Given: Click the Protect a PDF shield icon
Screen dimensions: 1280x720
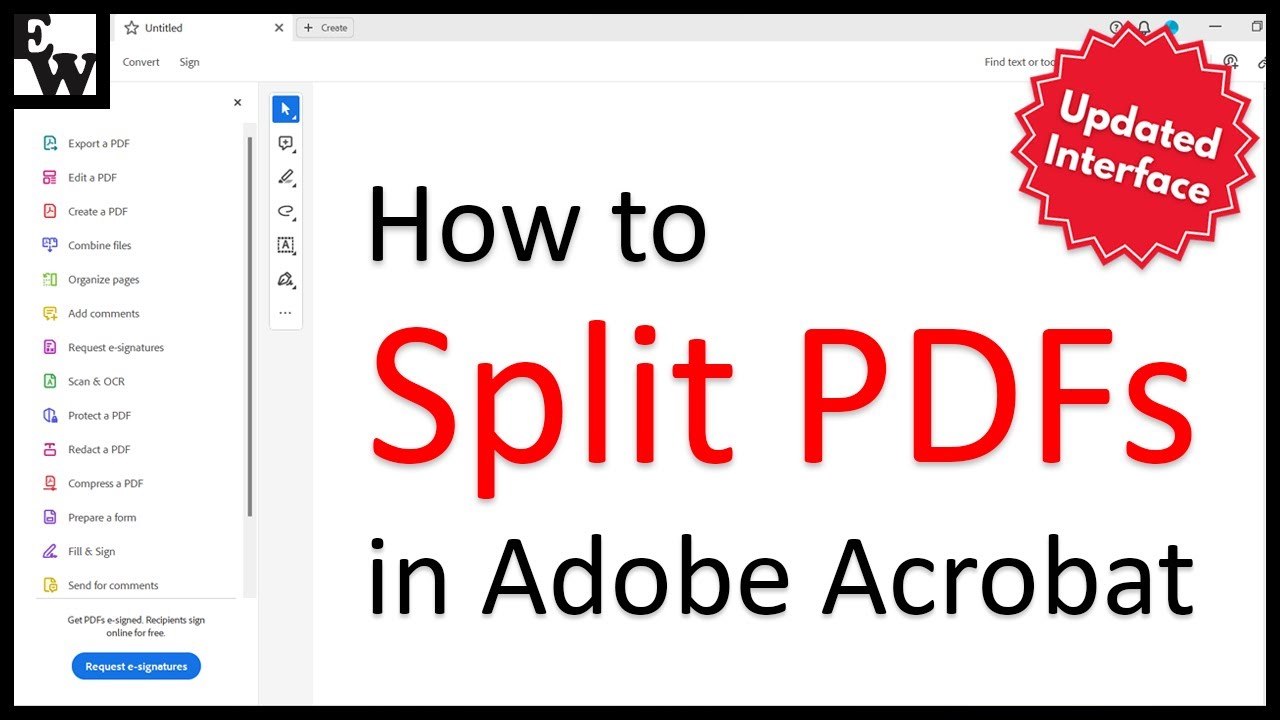Looking at the screenshot, I should click(50, 415).
